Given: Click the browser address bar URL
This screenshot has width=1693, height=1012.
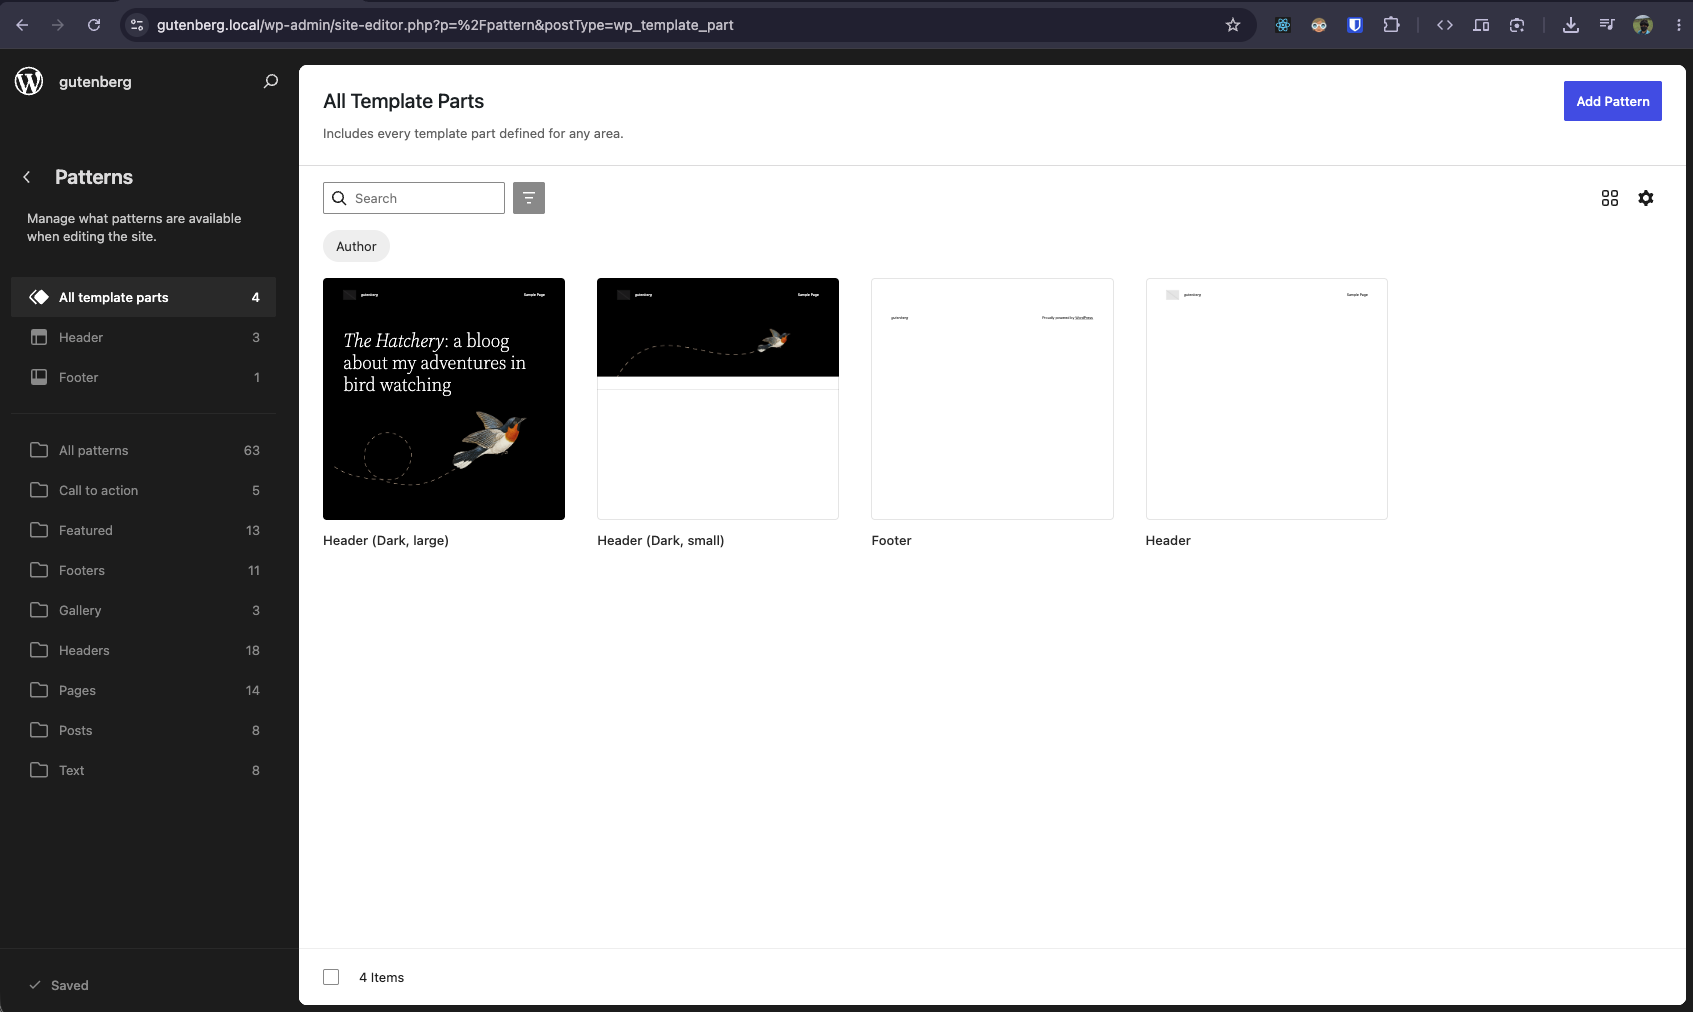Looking at the screenshot, I should 445,25.
